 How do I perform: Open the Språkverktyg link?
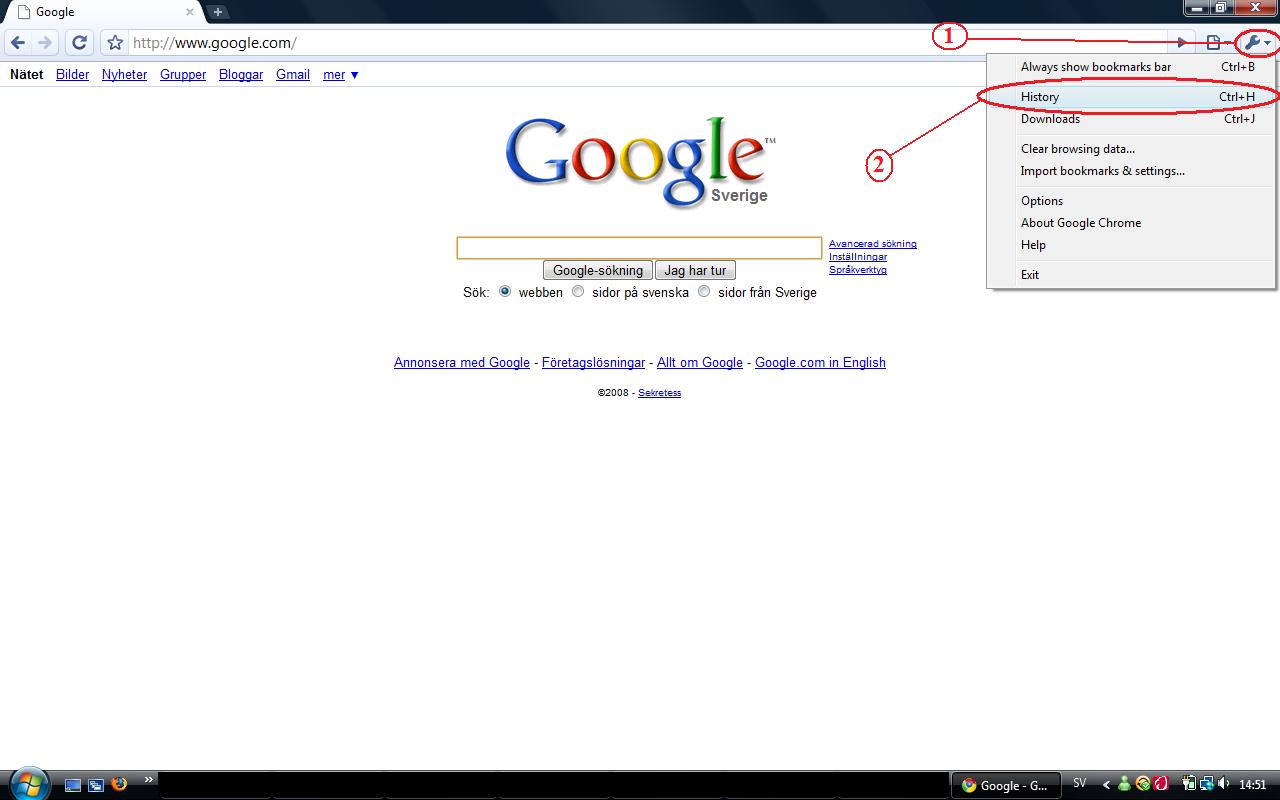pos(858,270)
